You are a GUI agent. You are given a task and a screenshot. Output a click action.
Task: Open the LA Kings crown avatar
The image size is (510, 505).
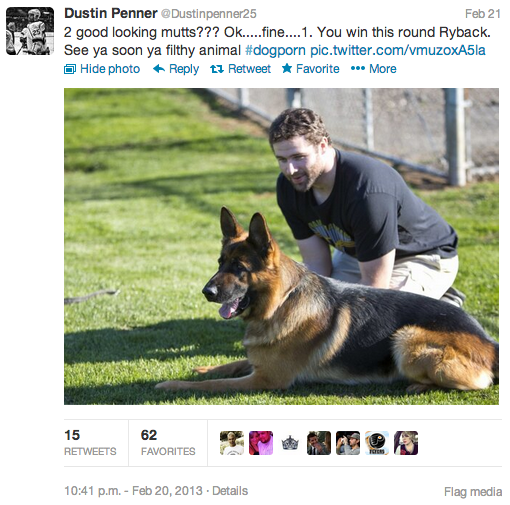[290, 443]
